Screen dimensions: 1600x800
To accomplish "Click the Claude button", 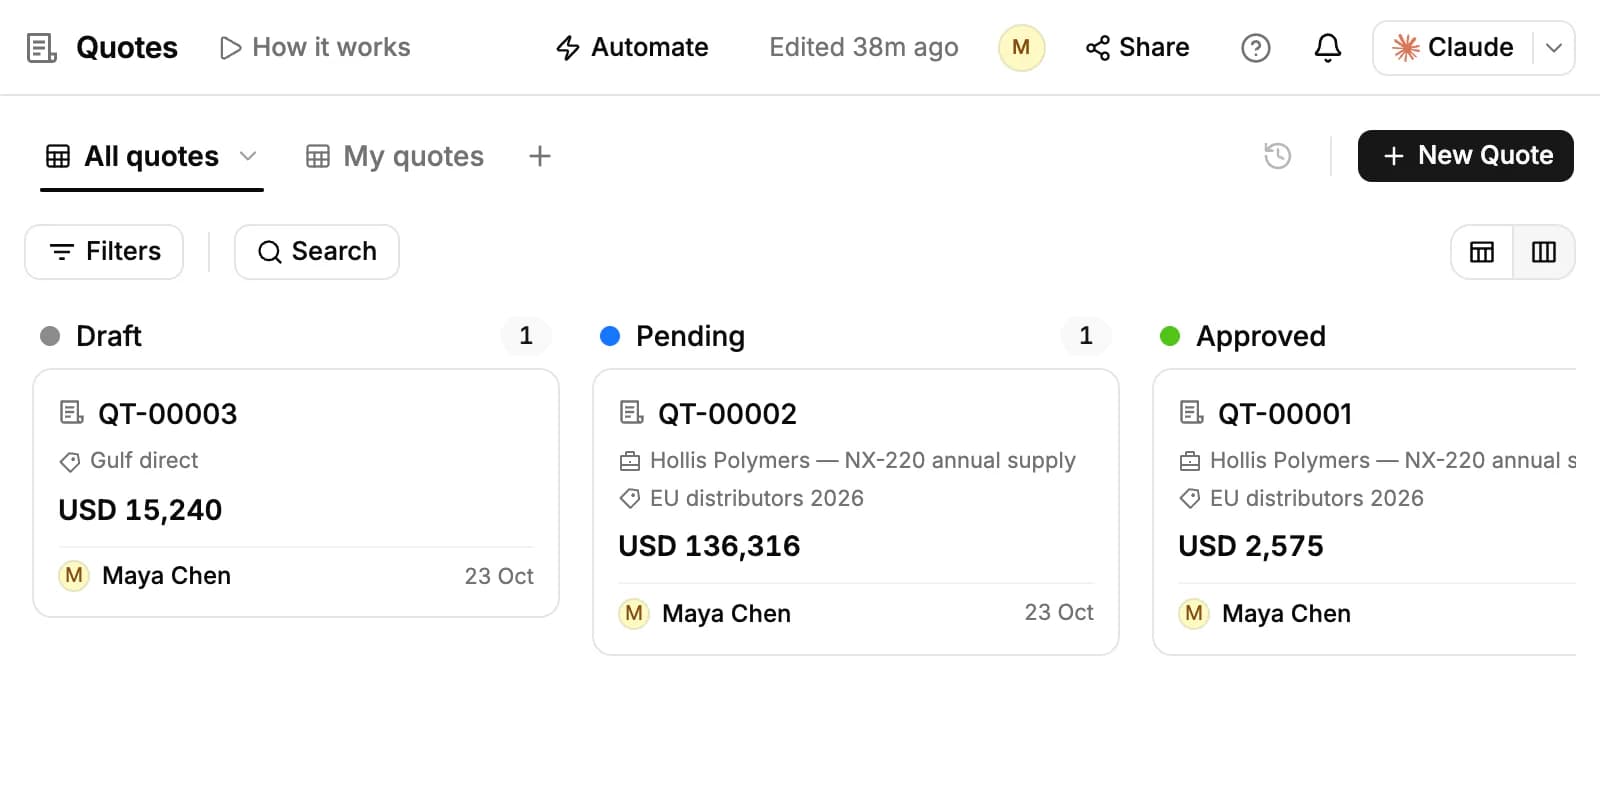I will click(1453, 47).
